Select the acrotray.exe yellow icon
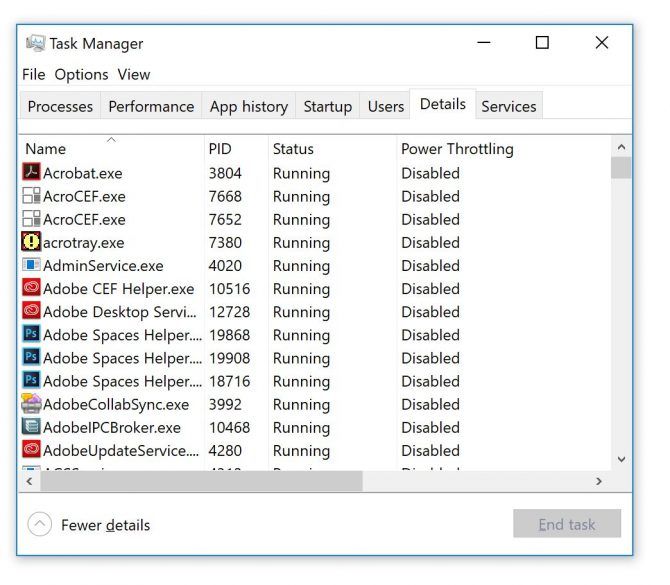 31,242
